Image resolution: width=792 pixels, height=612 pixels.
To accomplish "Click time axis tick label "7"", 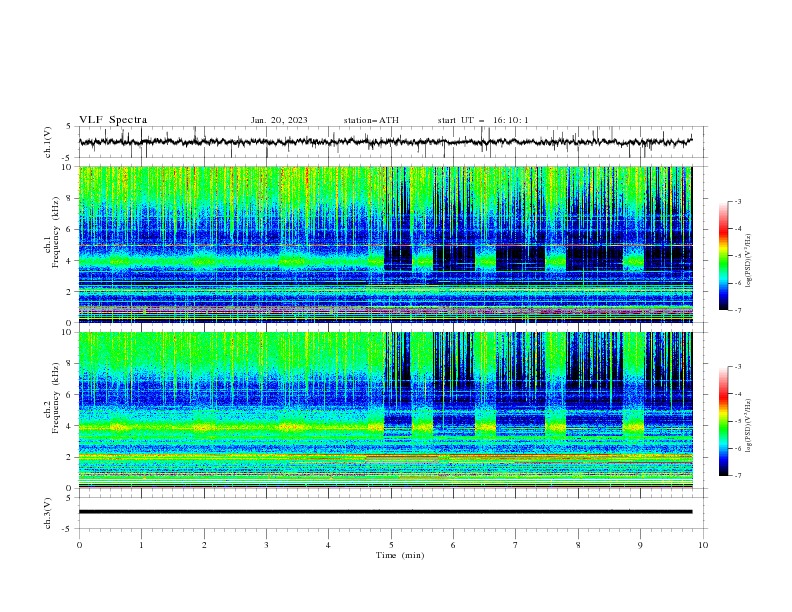I will pyautogui.click(x=516, y=545).
